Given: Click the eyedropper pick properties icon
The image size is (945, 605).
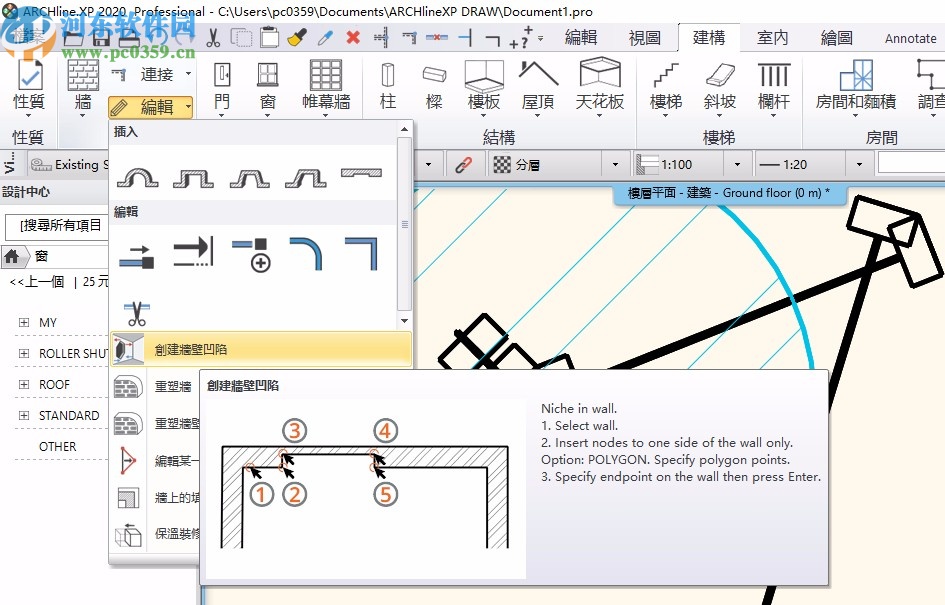Looking at the screenshot, I should point(325,38).
